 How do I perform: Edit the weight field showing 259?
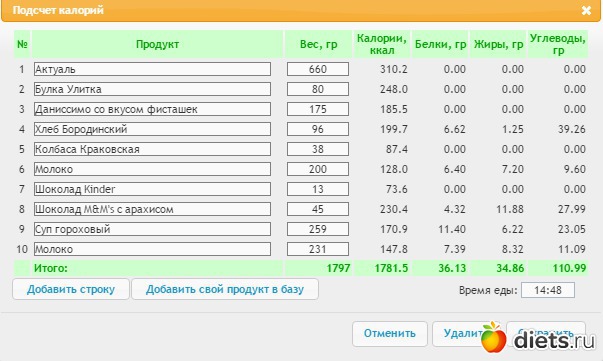click(318, 229)
